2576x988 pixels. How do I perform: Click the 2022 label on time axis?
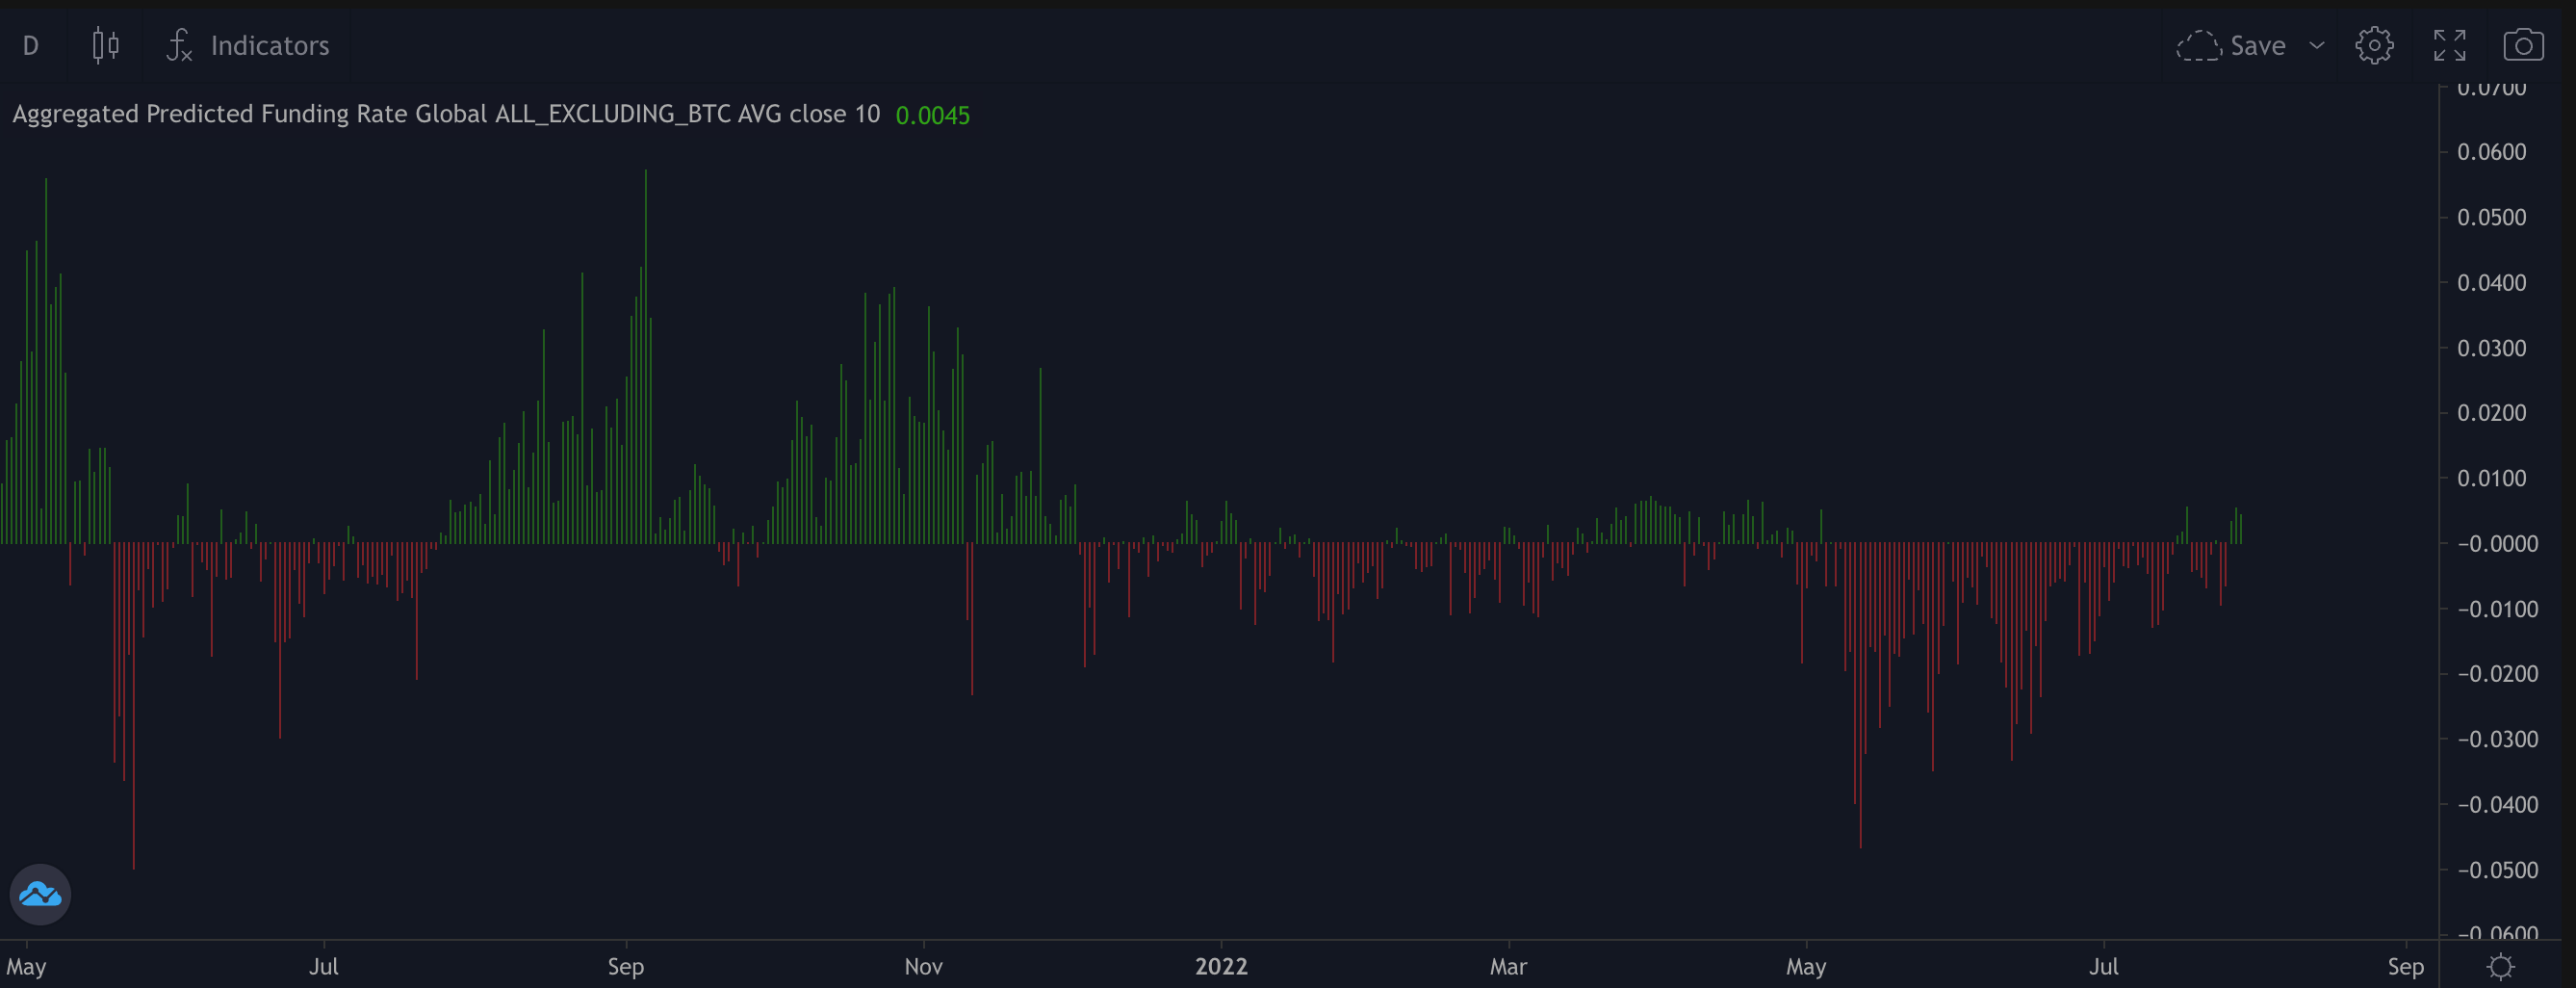click(x=1221, y=967)
